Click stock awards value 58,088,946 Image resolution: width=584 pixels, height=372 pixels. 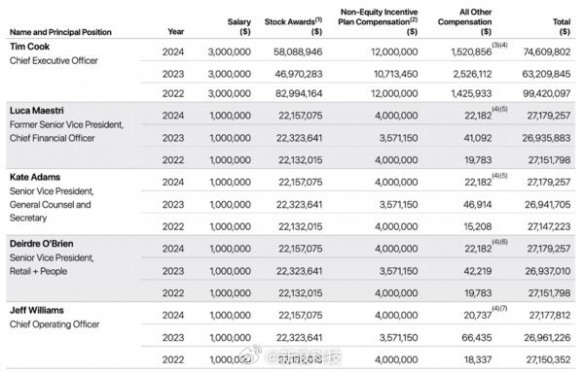pyautogui.click(x=298, y=52)
